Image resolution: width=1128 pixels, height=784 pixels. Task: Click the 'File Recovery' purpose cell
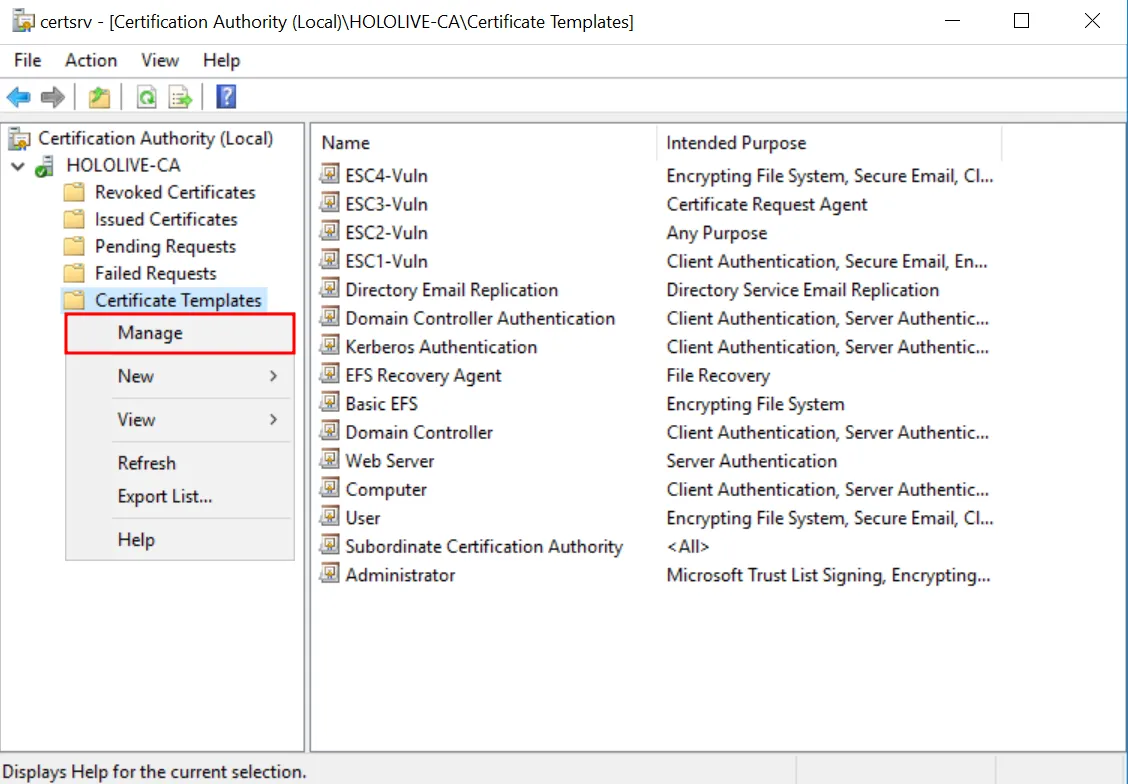pos(718,375)
